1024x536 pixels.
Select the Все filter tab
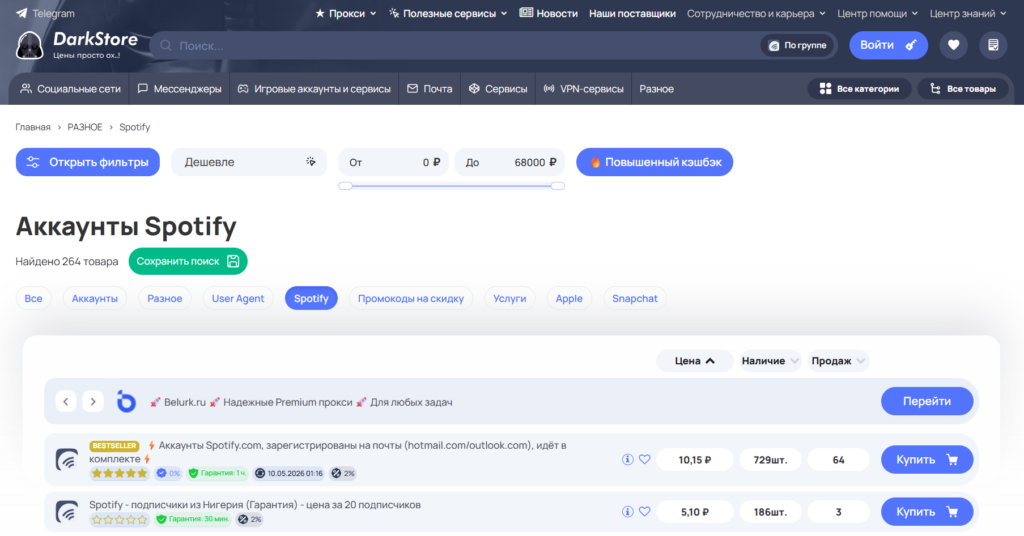pyautogui.click(x=33, y=298)
